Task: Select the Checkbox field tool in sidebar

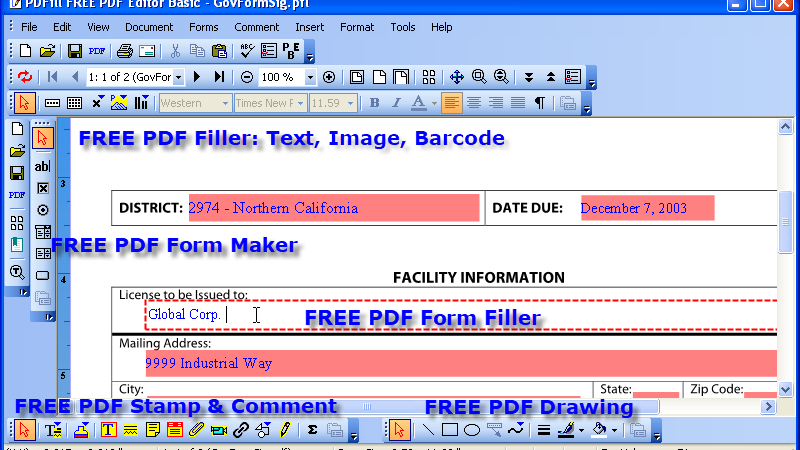Action: pyautogui.click(x=43, y=188)
